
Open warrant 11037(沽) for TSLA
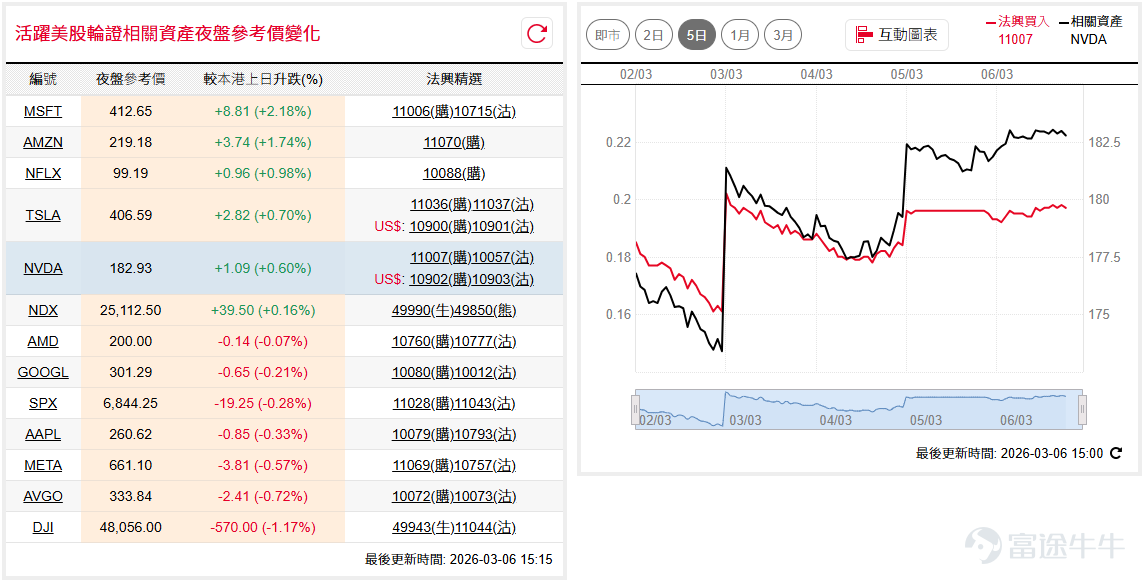coord(503,204)
